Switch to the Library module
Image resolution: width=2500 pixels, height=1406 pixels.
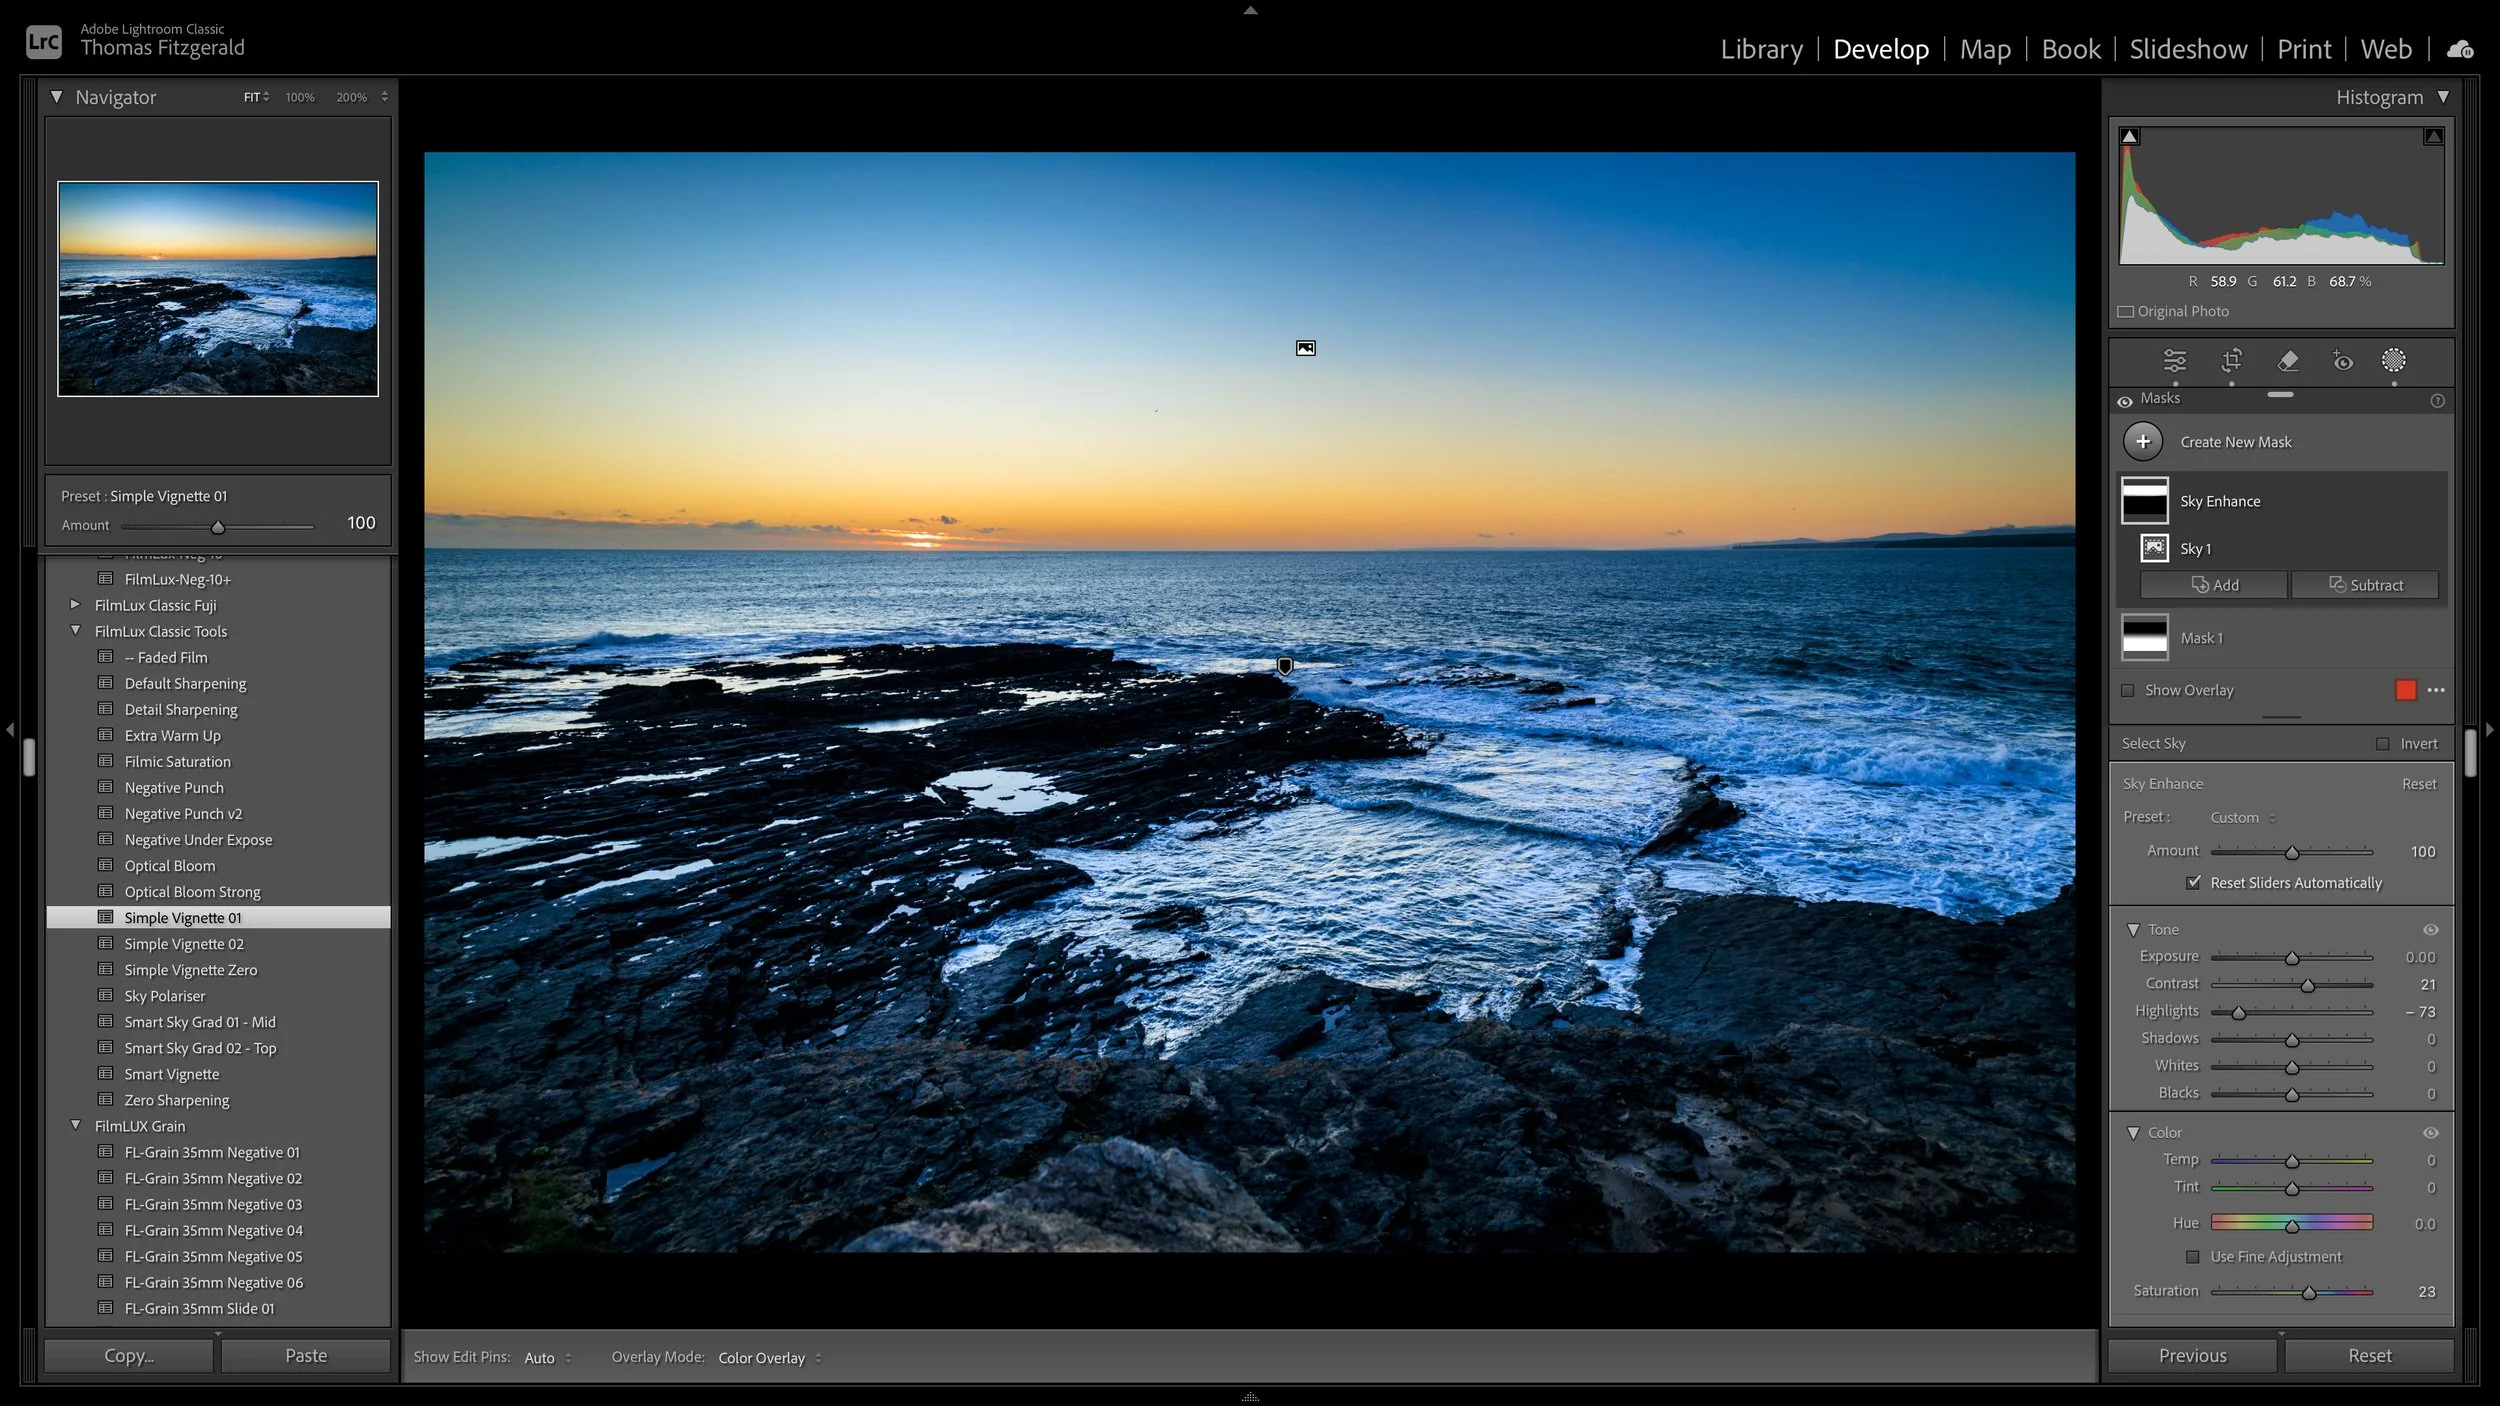[1761, 49]
